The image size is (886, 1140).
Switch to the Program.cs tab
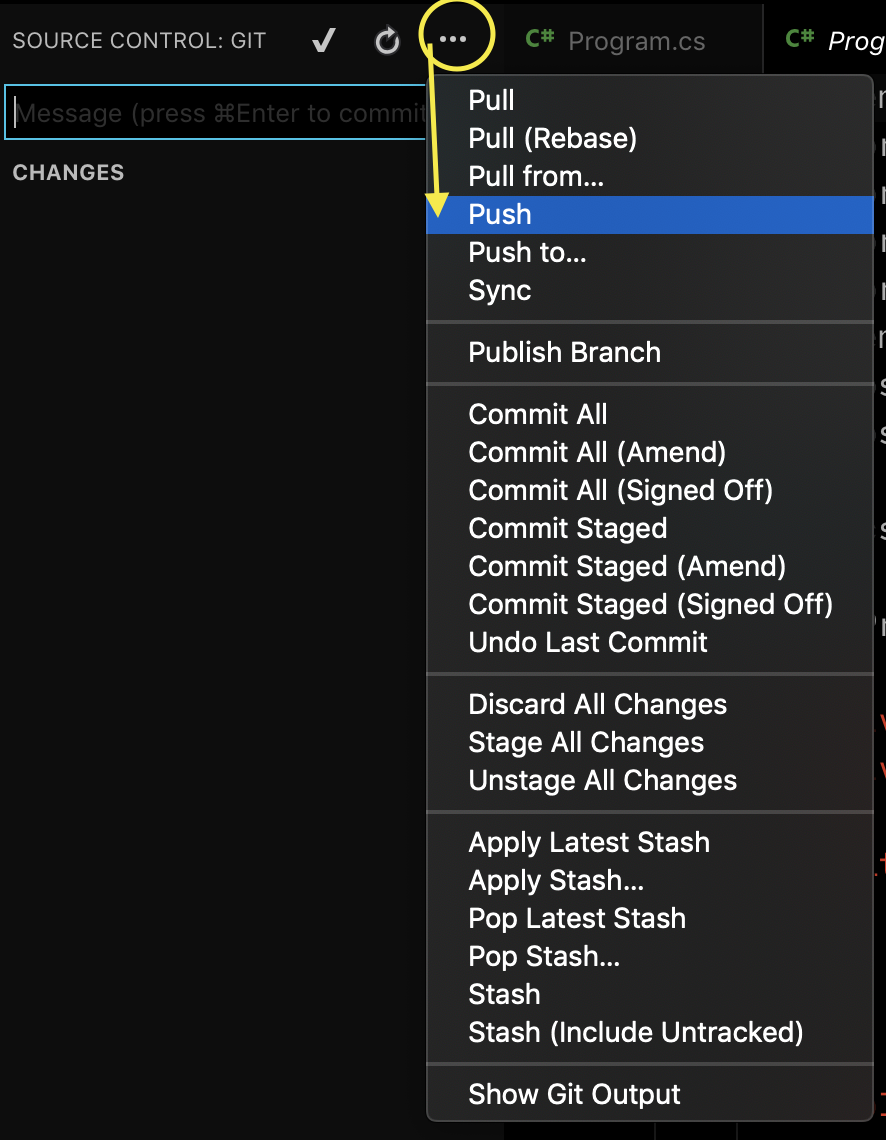636,42
